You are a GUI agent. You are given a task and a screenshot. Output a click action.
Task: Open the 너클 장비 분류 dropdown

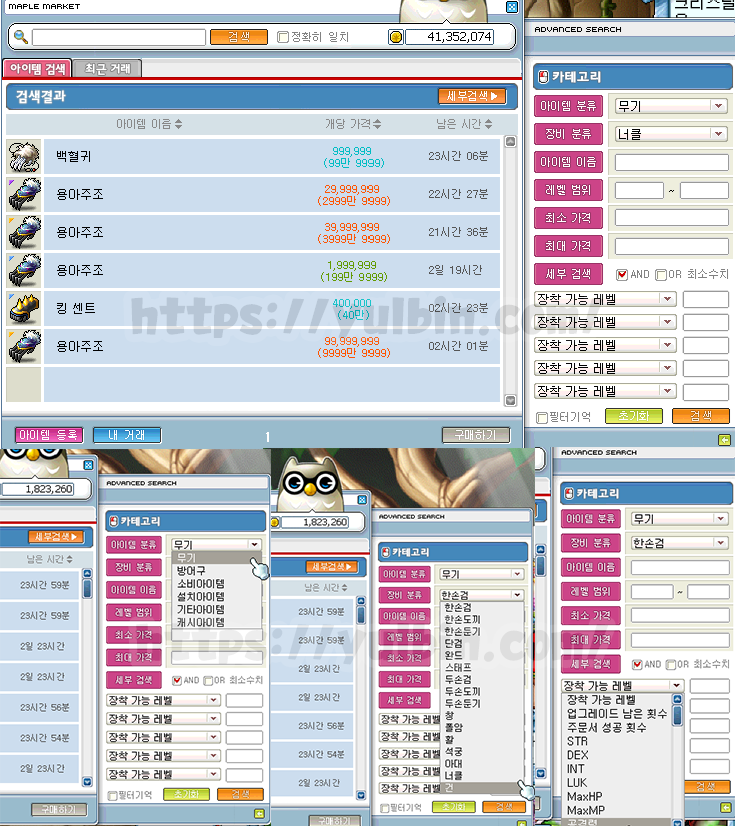pos(671,134)
